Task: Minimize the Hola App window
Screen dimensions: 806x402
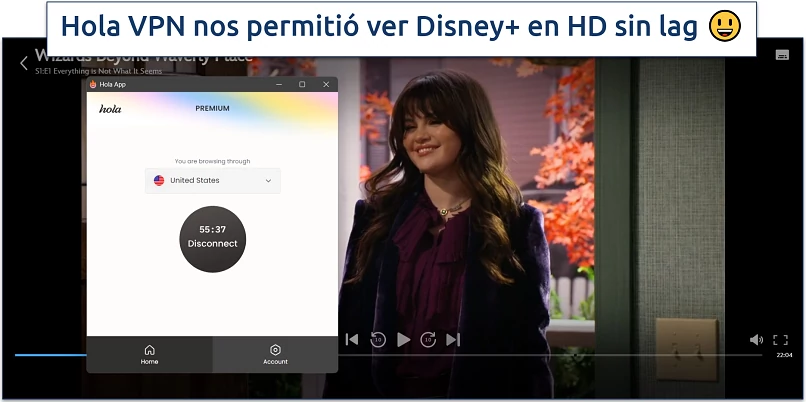Action: click(279, 84)
